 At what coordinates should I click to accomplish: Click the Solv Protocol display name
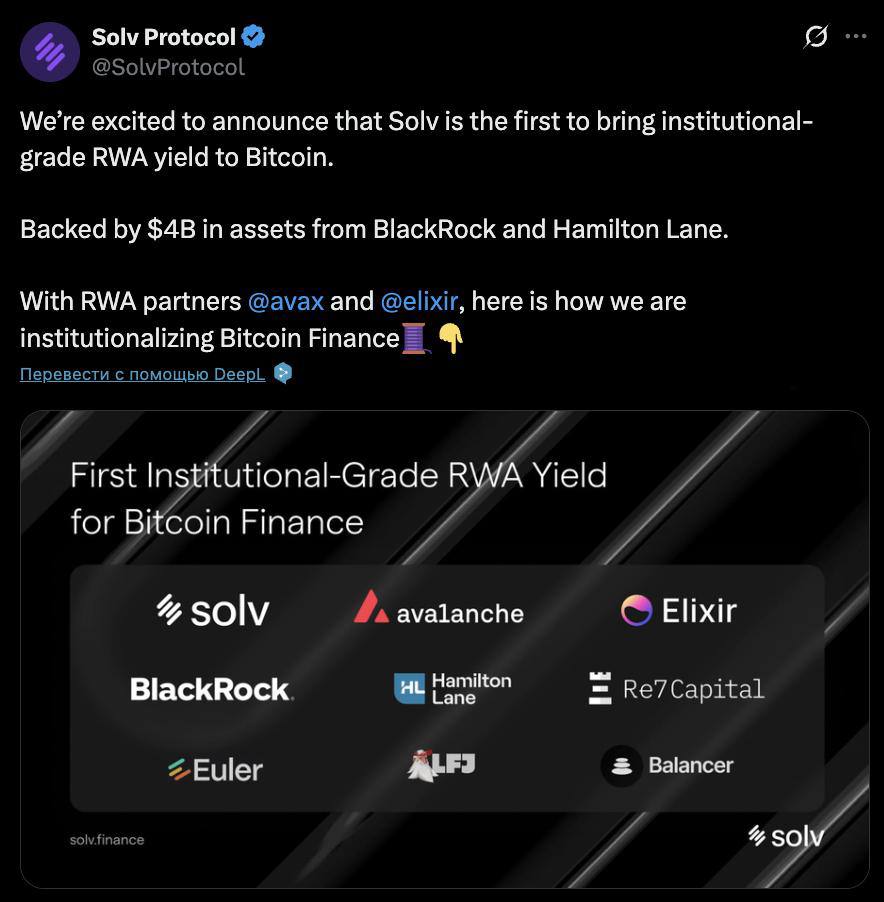click(x=164, y=37)
